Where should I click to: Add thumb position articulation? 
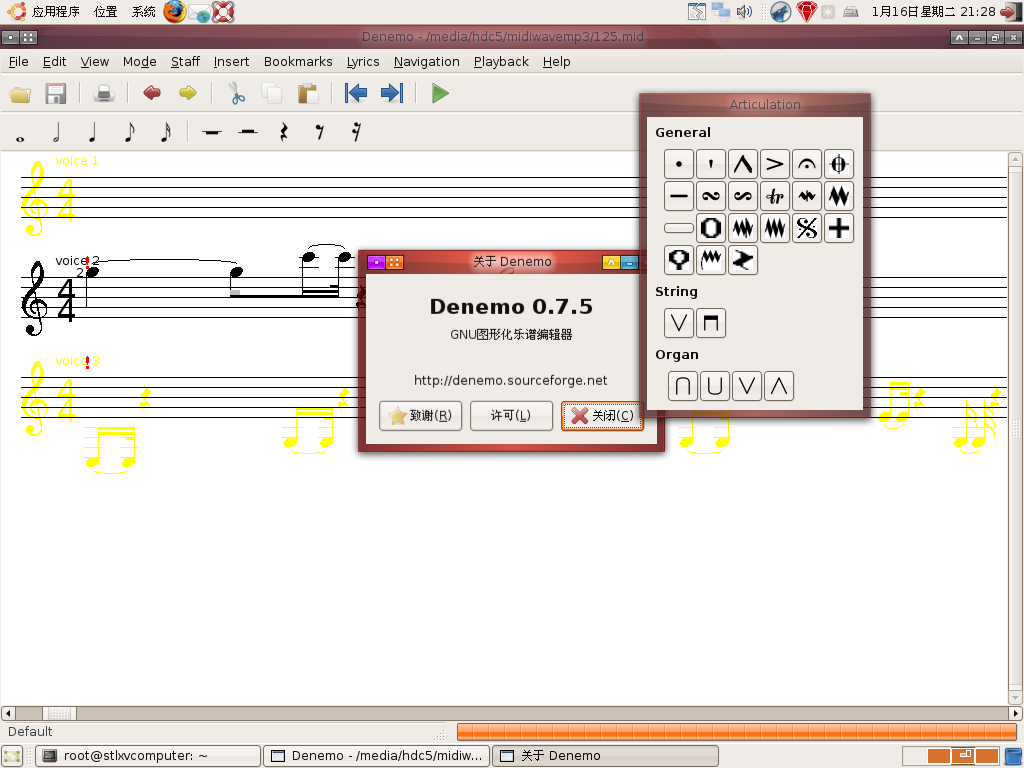pos(679,260)
